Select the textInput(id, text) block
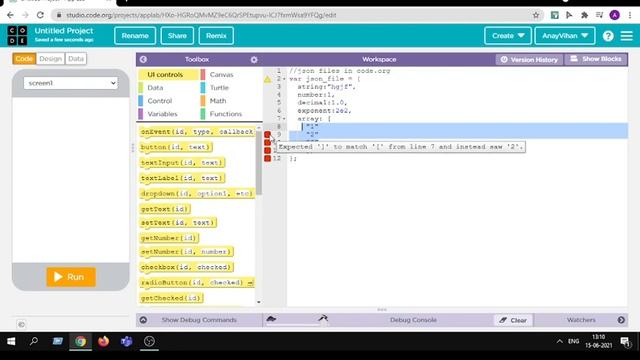The image size is (640, 360). coord(182,162)
